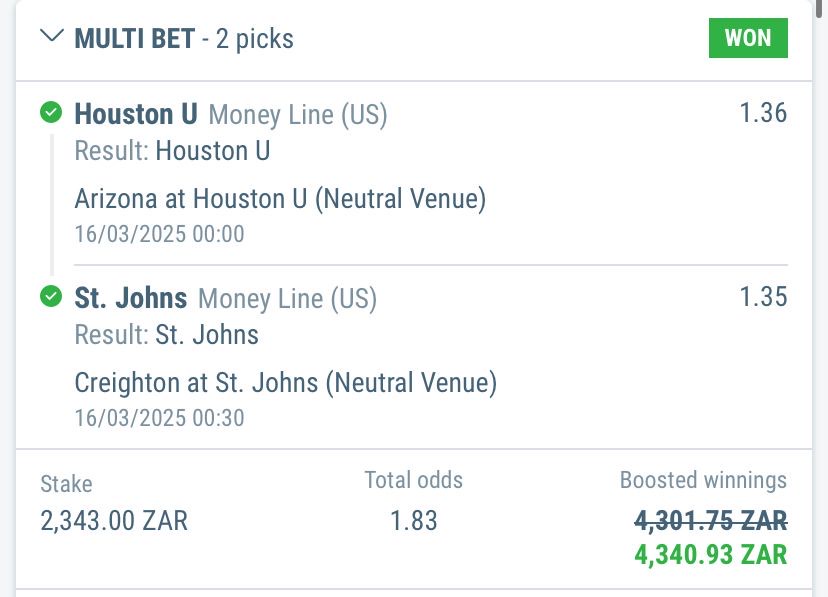Click the 1.35 odds value
Image resolution: width=828 pixels, height=597 pixels.
point(763,297)
